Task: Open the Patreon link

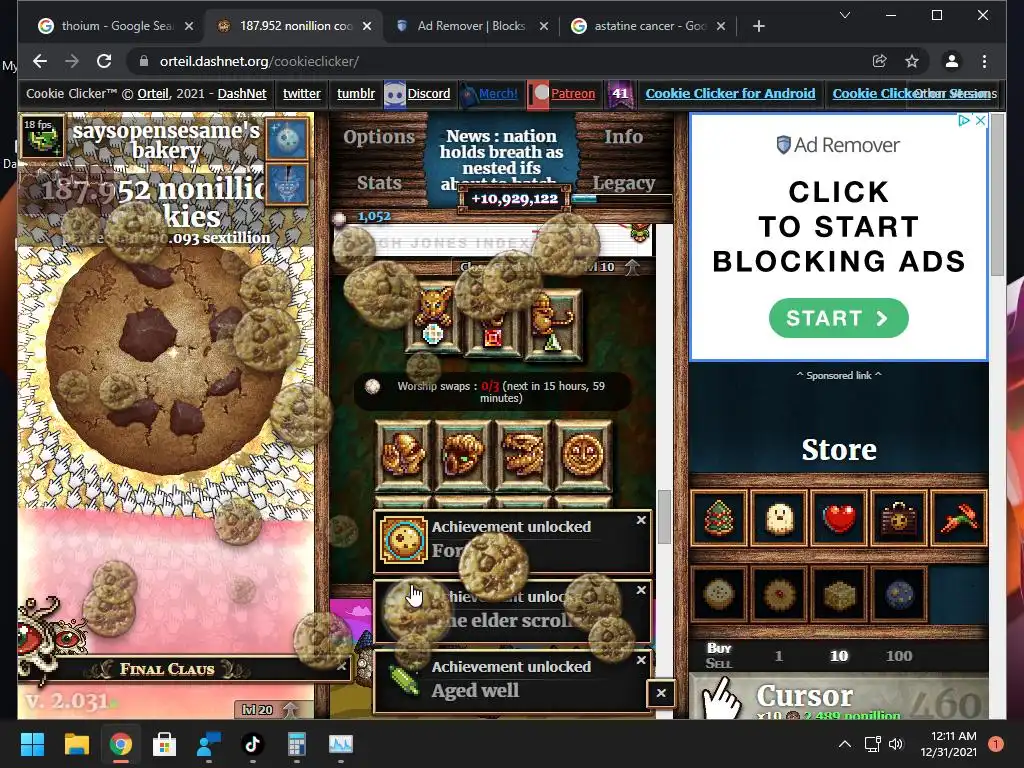Action: [x=573, y=93]
